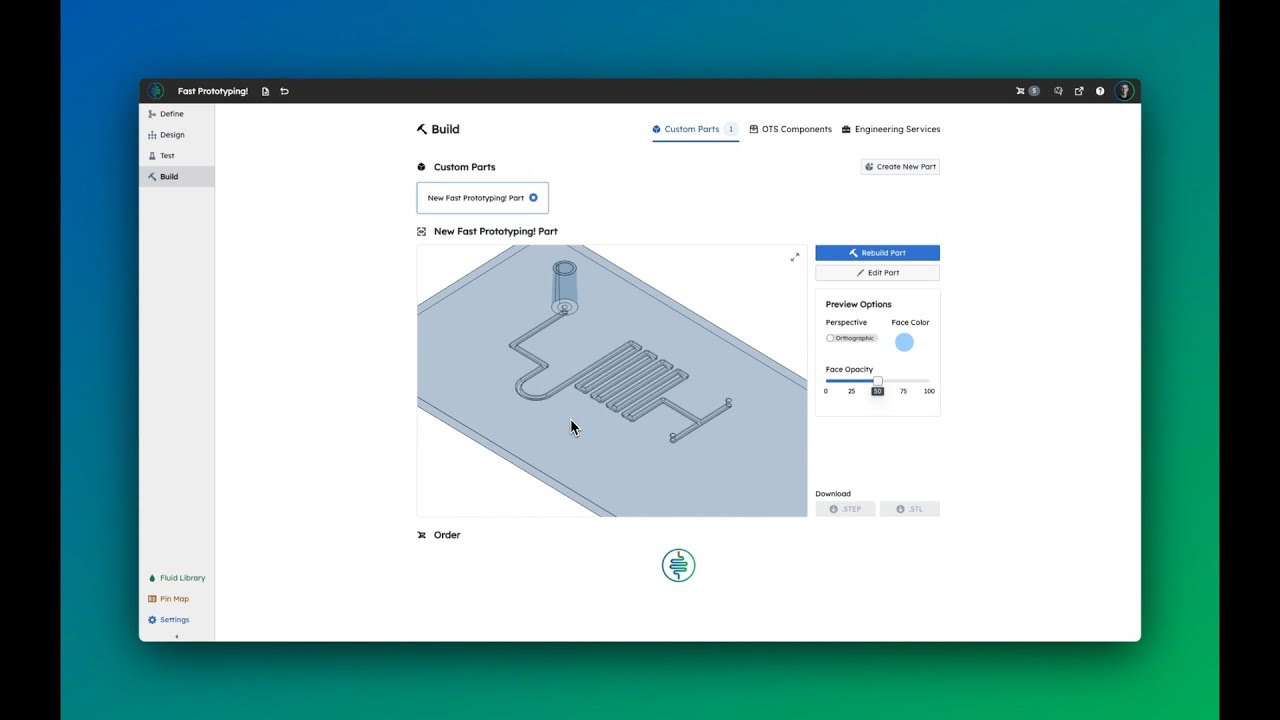Expand the 3D preview to fullscreen
The width and height of the screenshot is (1280, 720).
tap(795, 257)
